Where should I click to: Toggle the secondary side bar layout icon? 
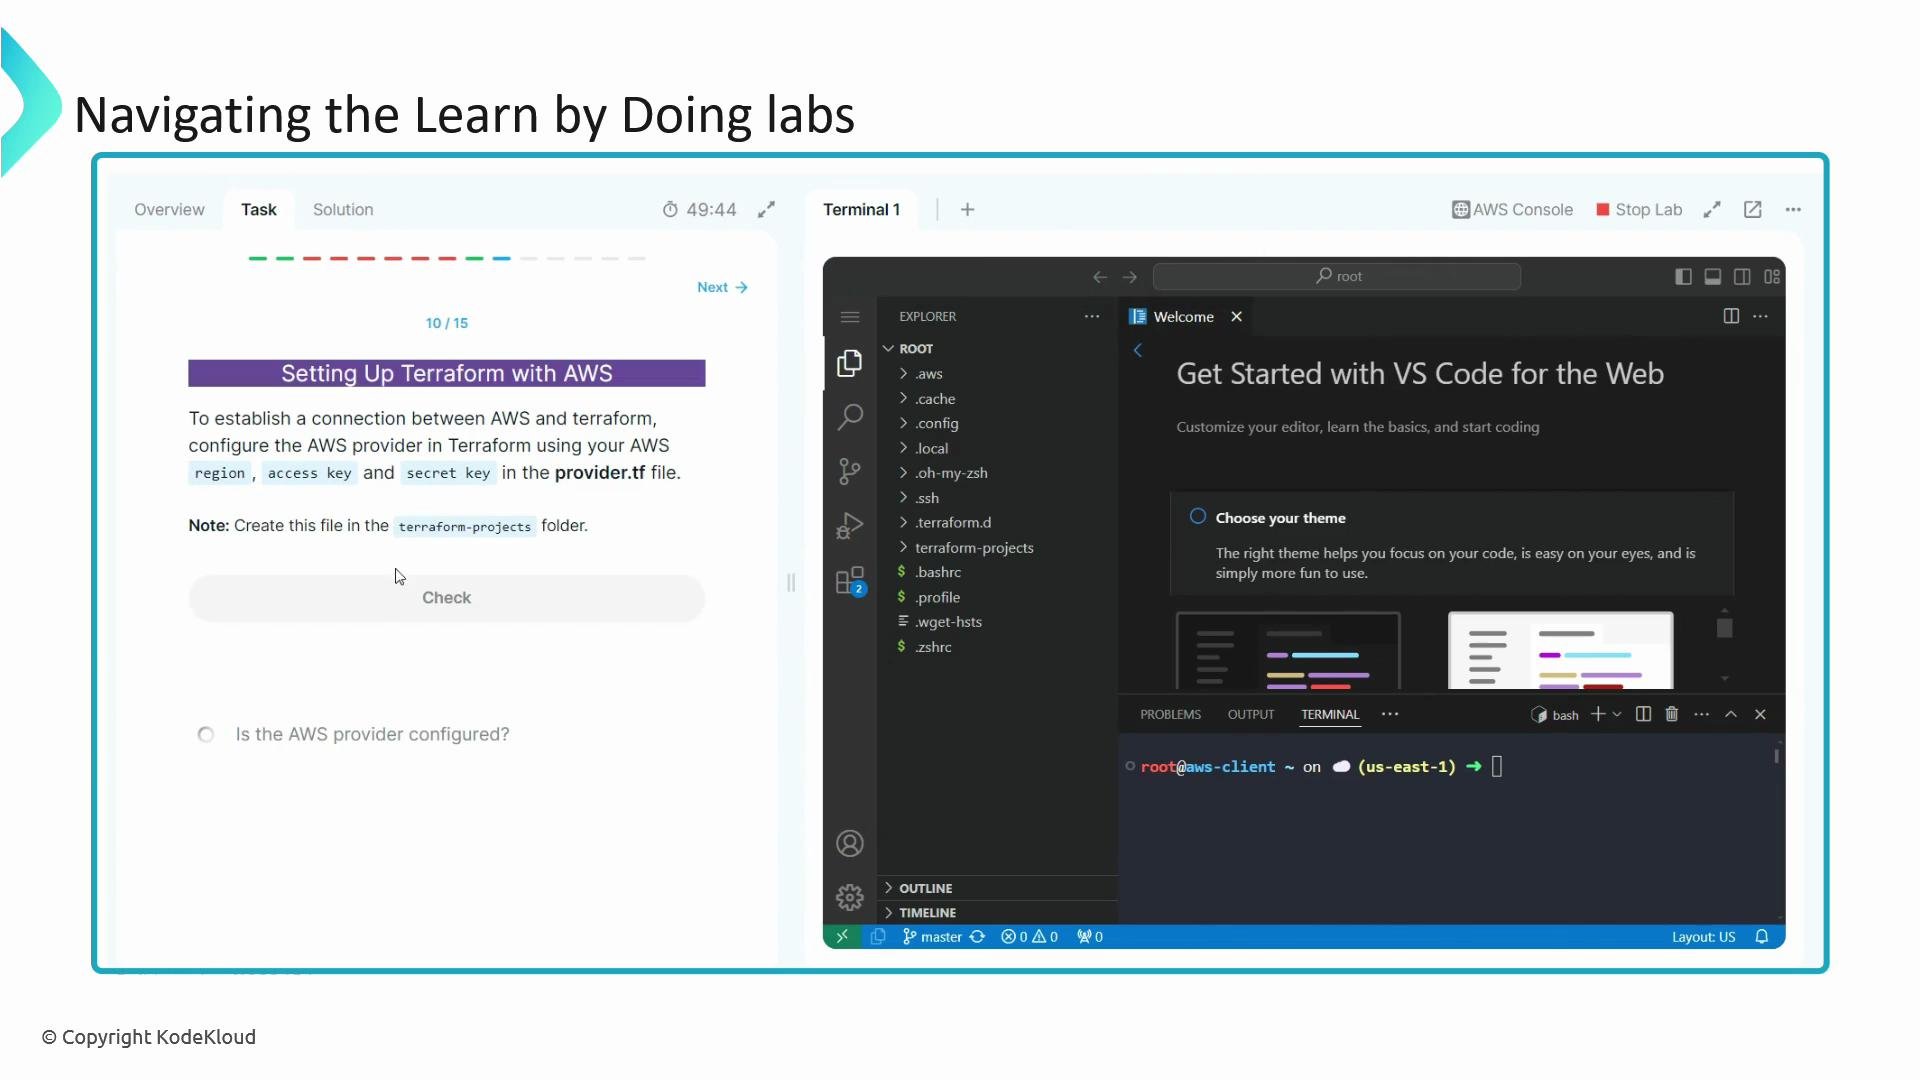coord(1742,277)
